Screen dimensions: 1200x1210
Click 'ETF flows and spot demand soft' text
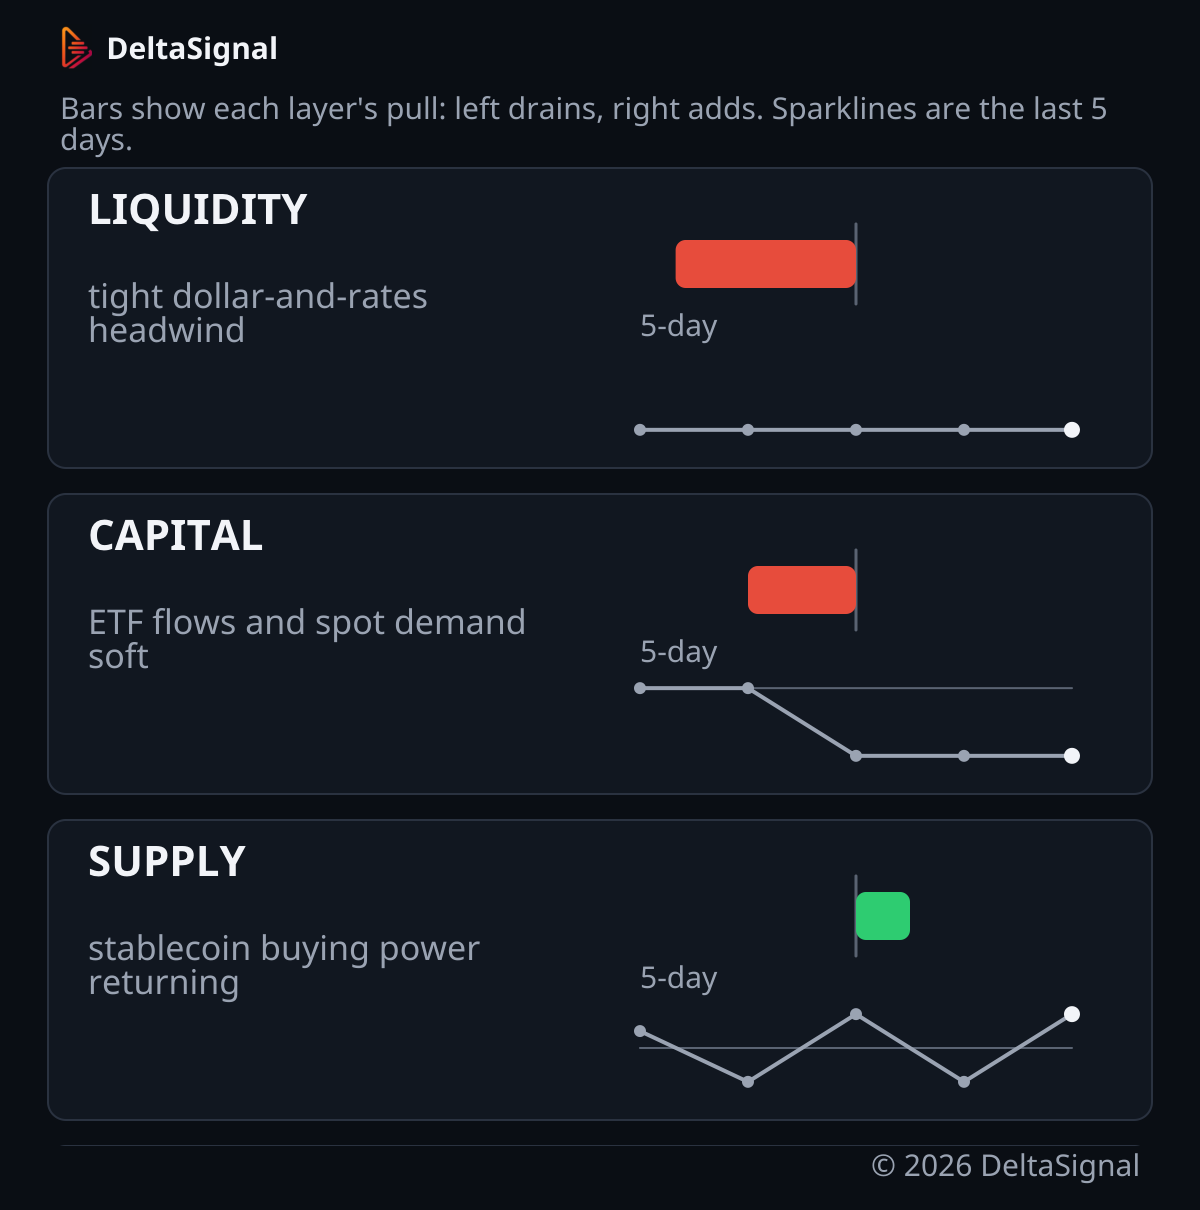pos(307,639)
